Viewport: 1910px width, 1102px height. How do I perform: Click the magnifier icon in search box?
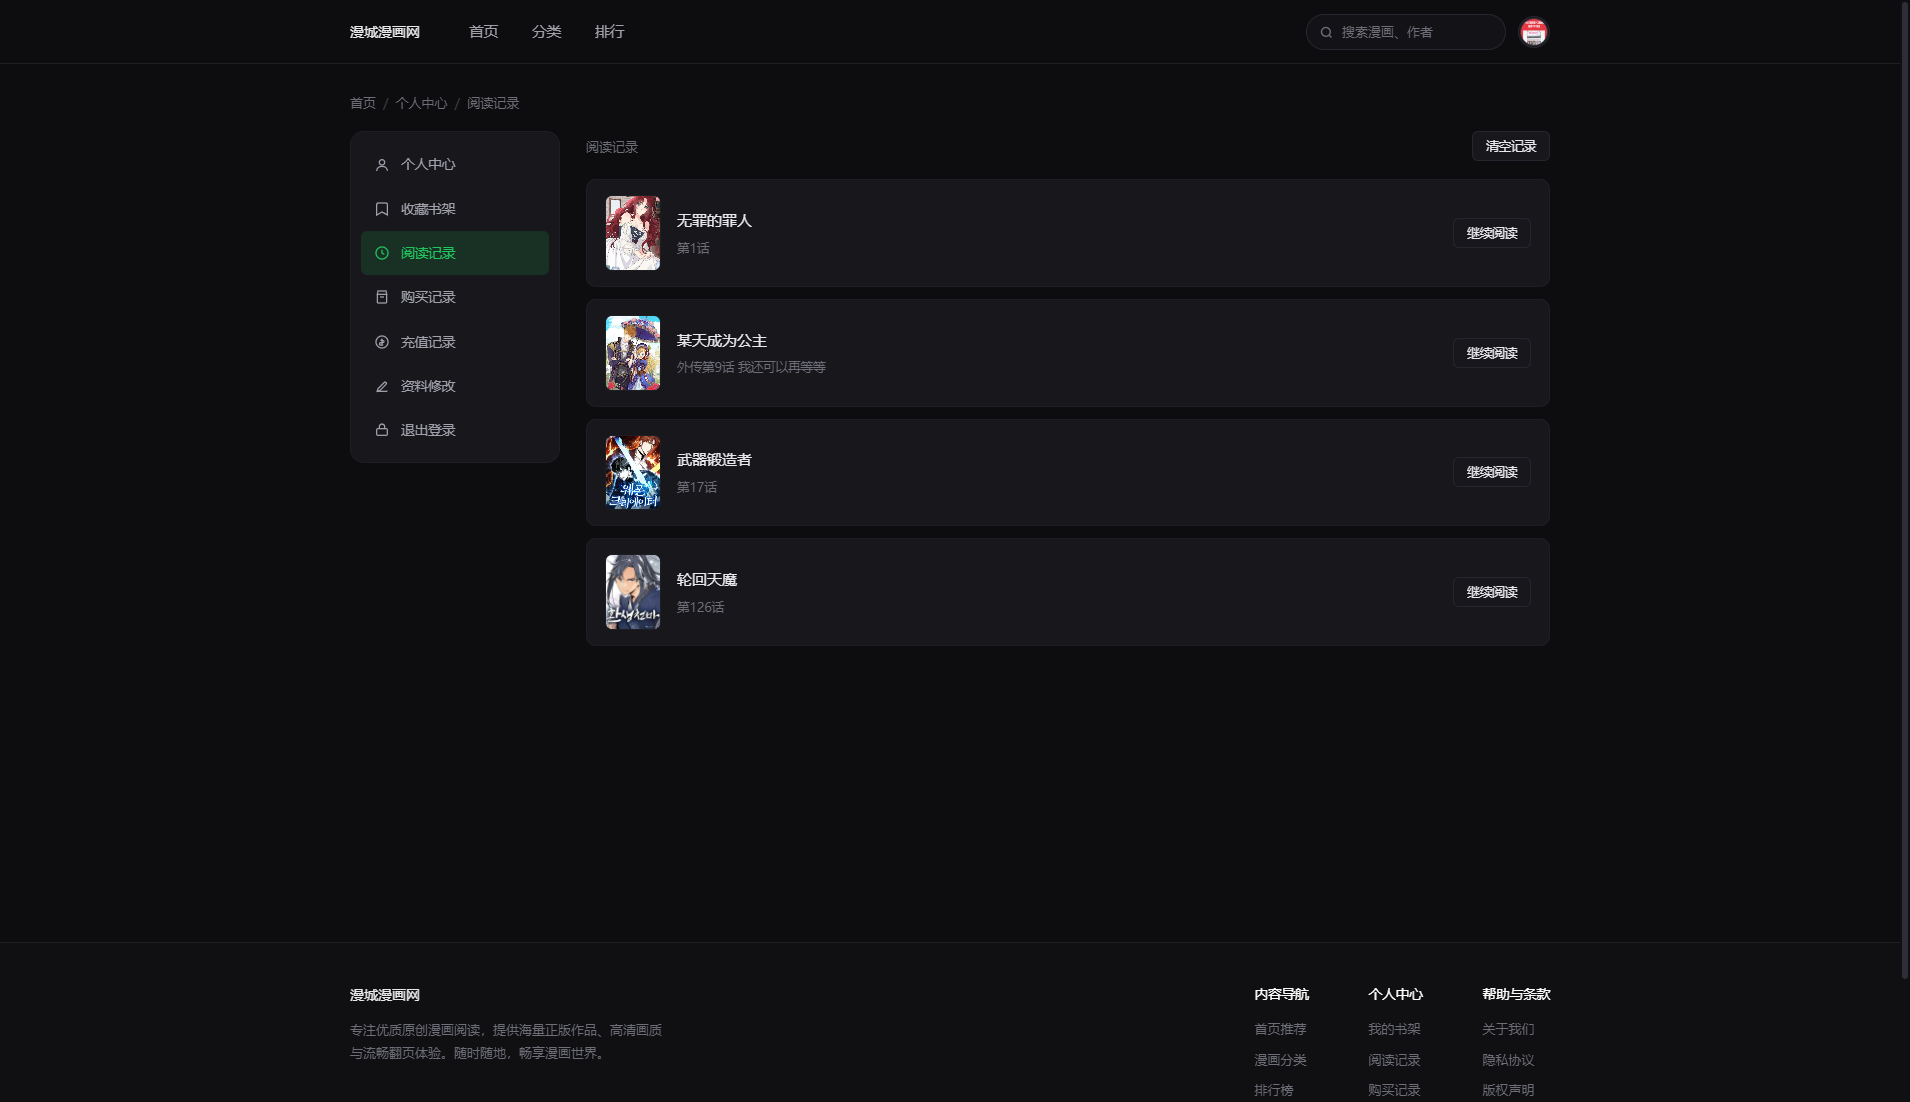[1326, 32]
